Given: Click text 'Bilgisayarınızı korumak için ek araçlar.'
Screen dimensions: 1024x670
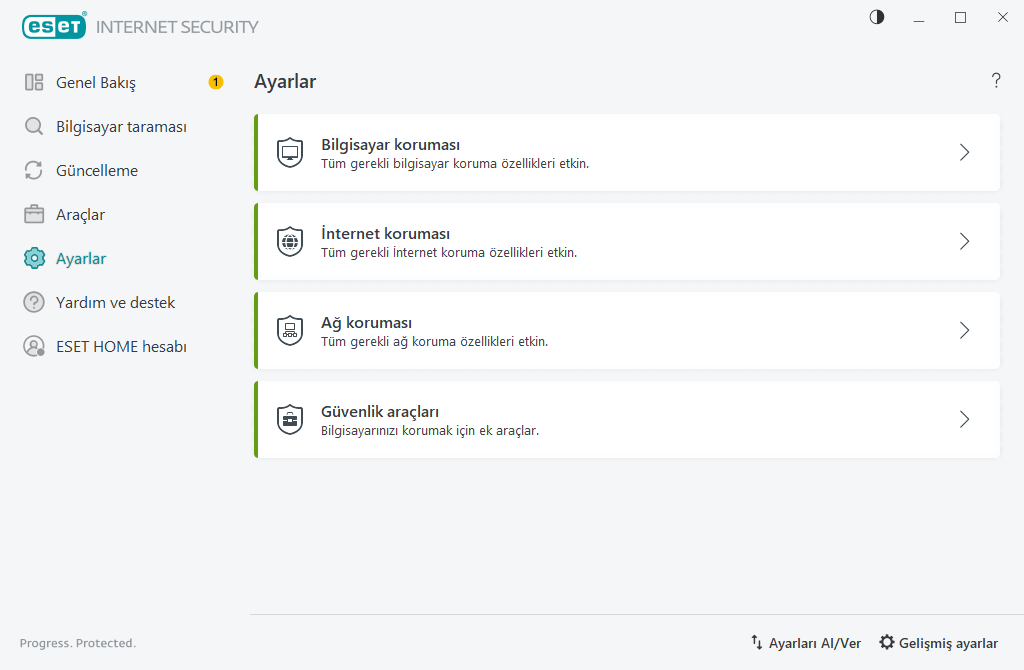Looking at the screenshot, I should (430, 430).
